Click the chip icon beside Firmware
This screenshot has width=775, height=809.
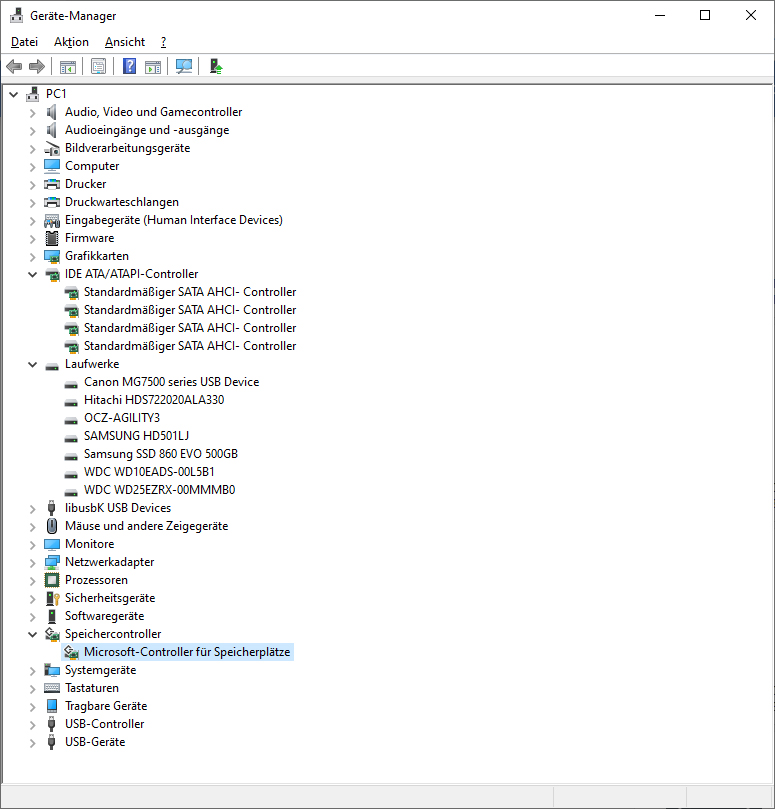click(x=52, y=238)
